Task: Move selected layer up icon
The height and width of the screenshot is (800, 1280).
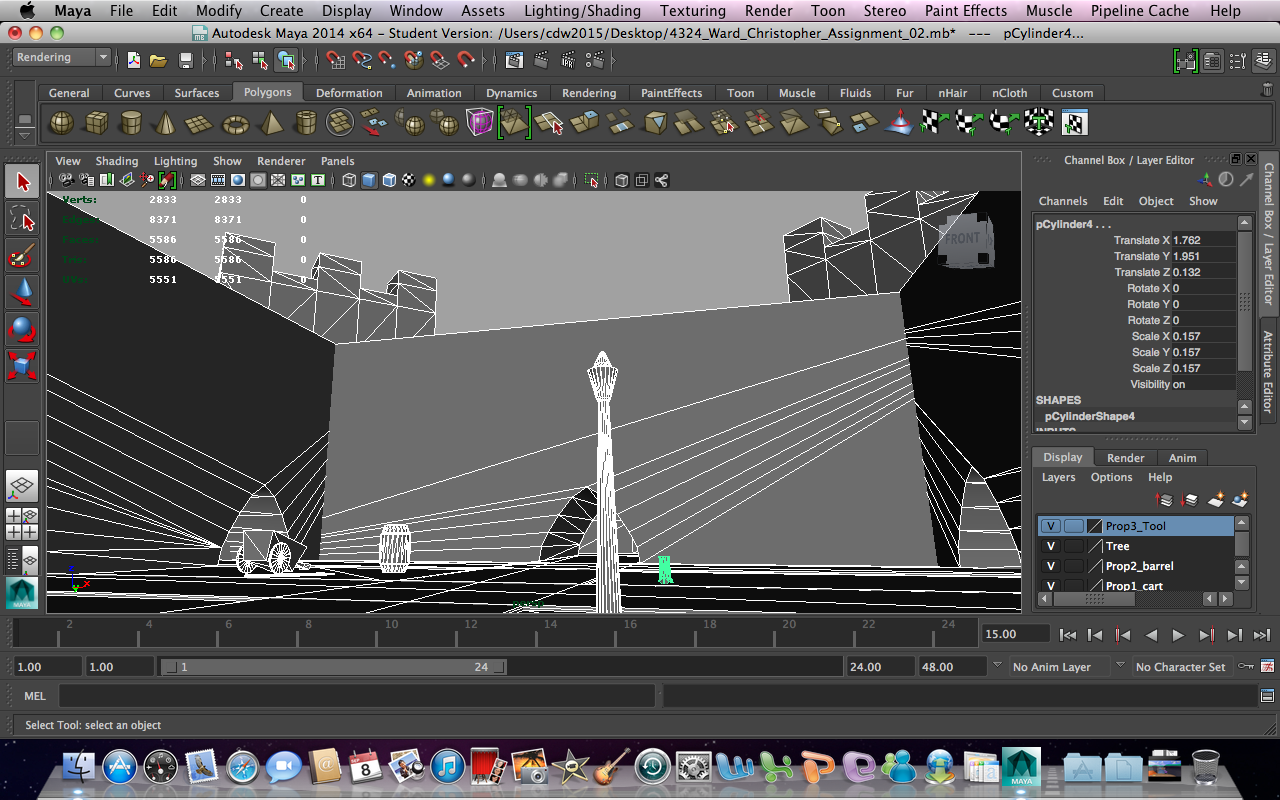Action: pyautogui.click(x=1164, y=499)
